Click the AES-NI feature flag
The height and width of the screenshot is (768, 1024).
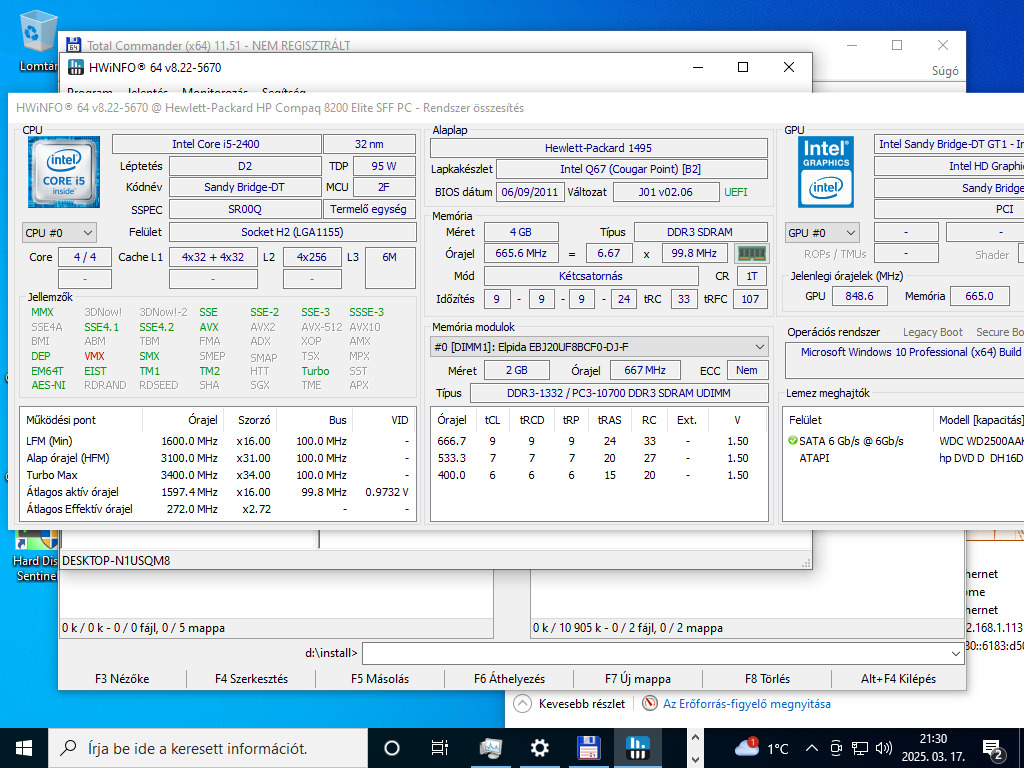tap(48, 385)
